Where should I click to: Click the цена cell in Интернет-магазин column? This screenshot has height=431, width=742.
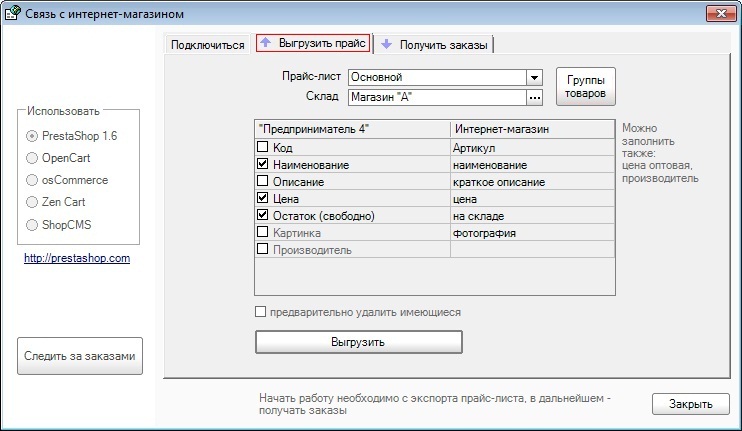point(532,199)
